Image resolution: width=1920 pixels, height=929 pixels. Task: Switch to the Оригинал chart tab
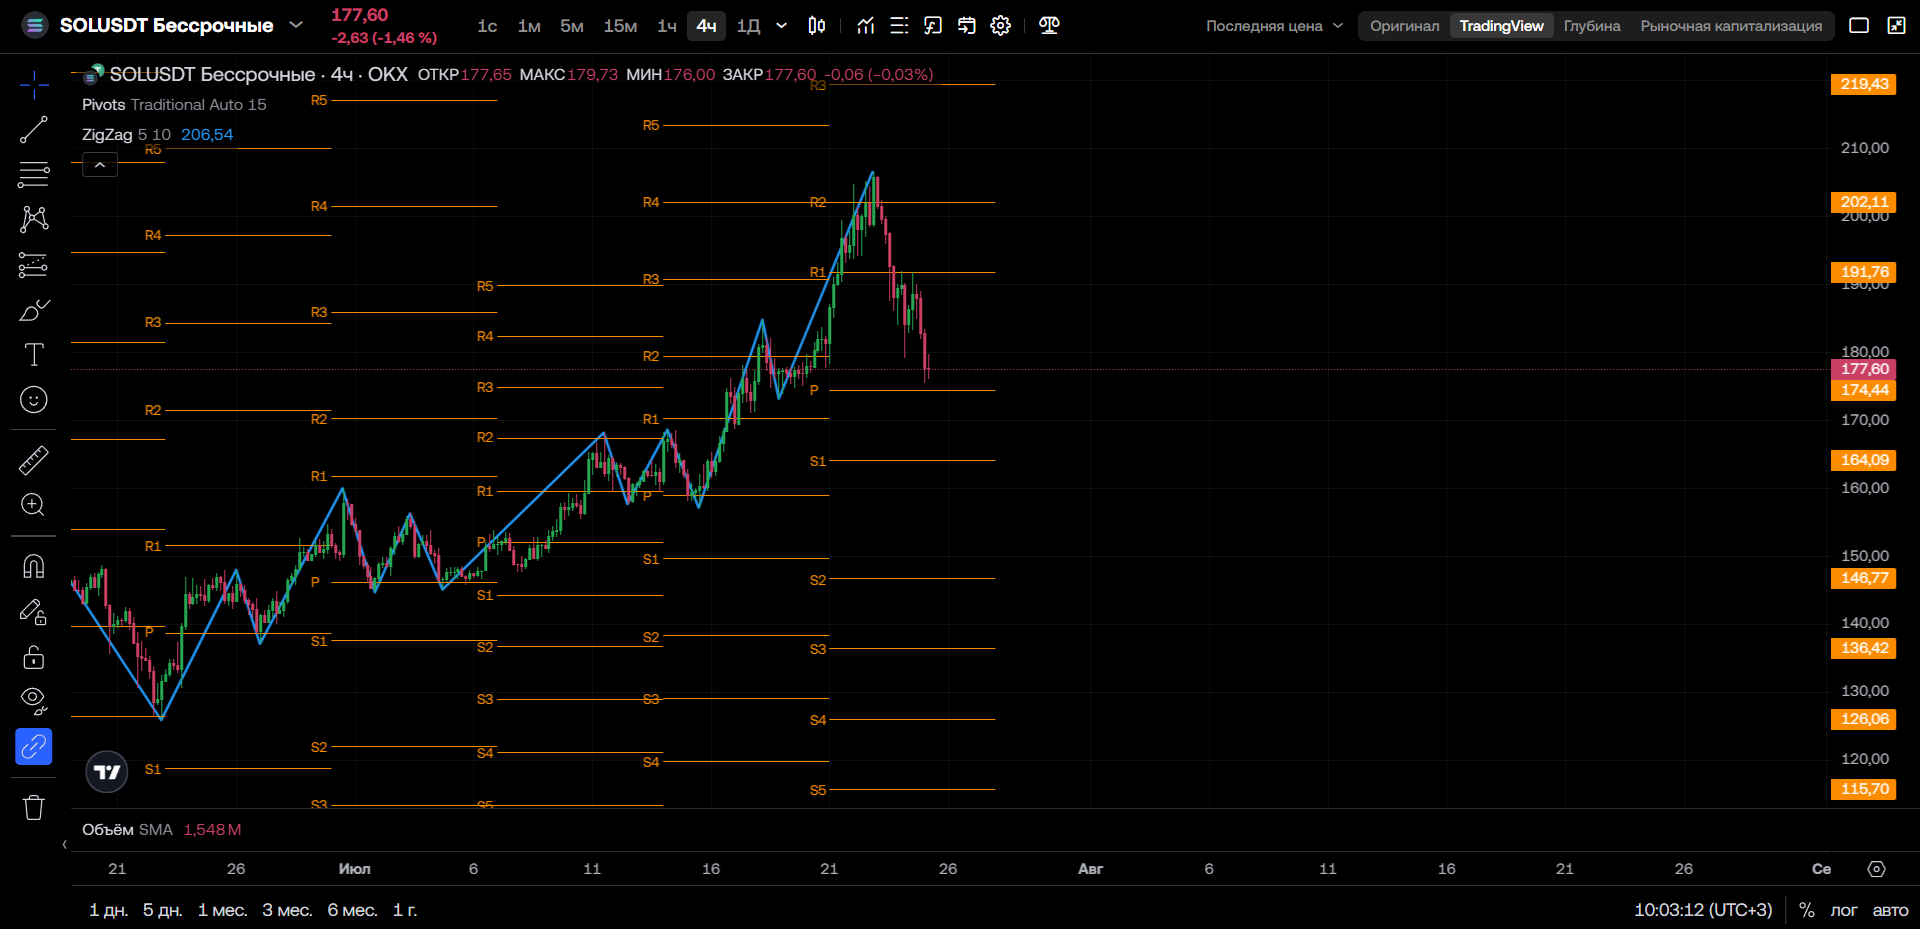tap(1404, 26)
